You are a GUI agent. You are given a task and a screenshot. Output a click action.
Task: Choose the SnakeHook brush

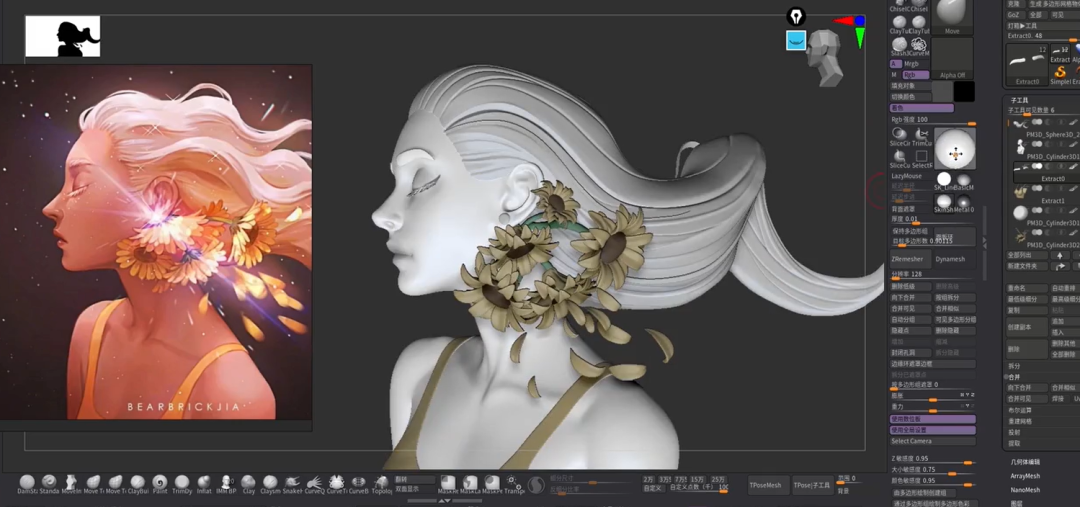coord(292,482)
